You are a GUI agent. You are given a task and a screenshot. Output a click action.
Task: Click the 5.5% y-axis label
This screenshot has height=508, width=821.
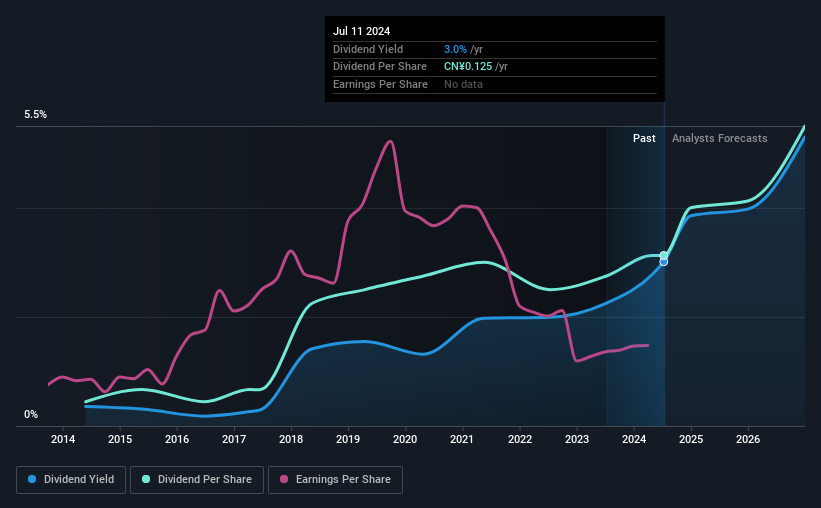point(36,115)
